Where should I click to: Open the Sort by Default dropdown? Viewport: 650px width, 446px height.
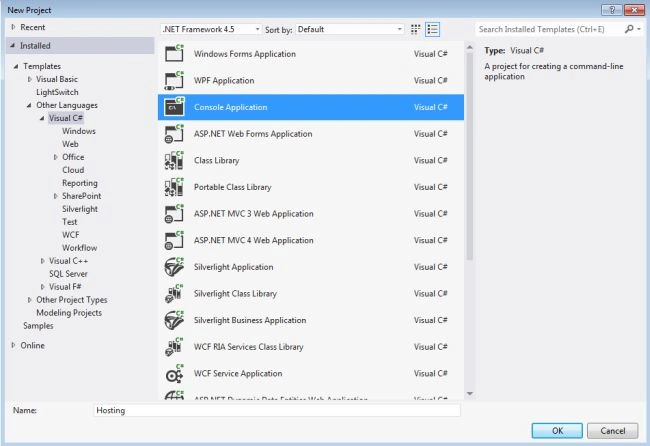(349, 29)
